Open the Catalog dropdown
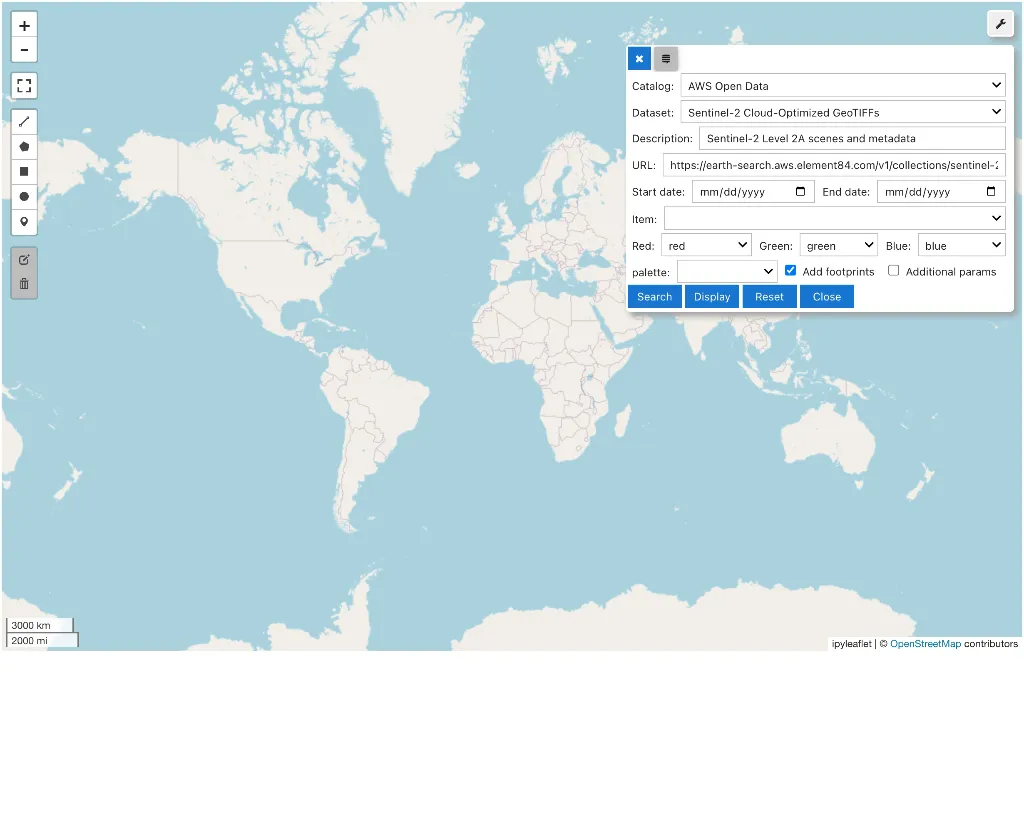This screenshot has height=819, width=1024. pyautogui.click(x=842, y=86)
